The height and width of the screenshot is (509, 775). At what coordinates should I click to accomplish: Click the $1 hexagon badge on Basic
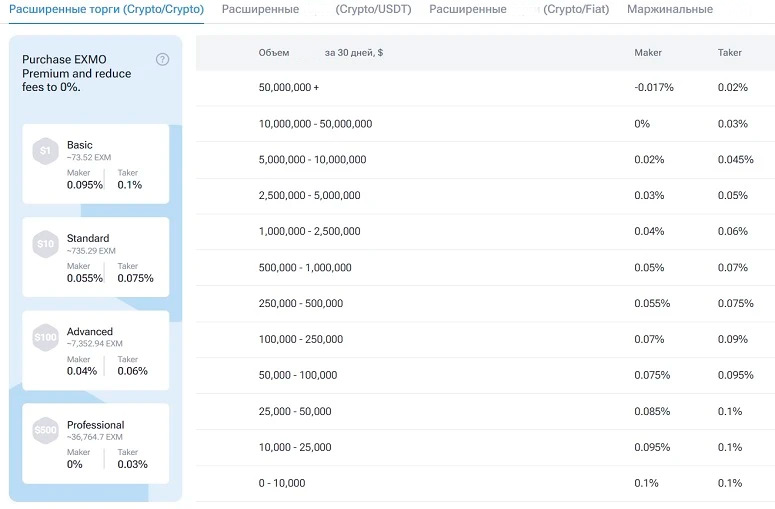click(x=45, y=151)
